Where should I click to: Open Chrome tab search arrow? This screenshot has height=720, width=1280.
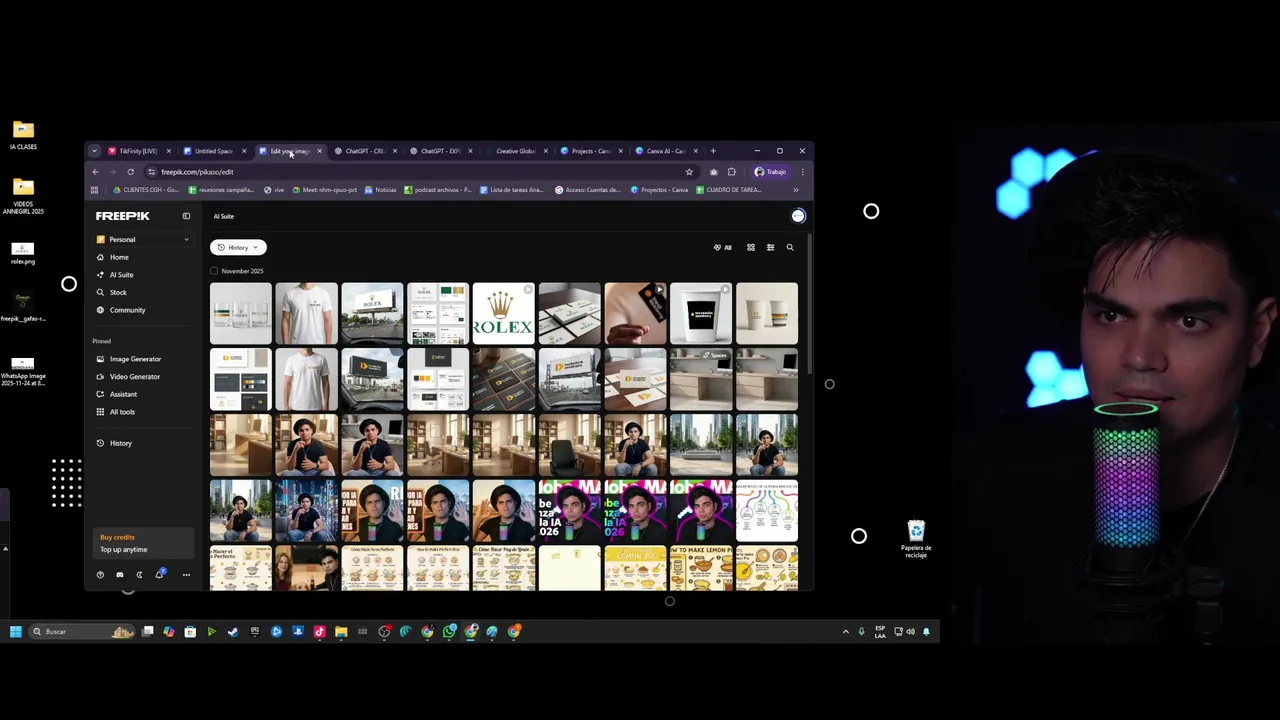pyautogui.click(x=94, y=151)
